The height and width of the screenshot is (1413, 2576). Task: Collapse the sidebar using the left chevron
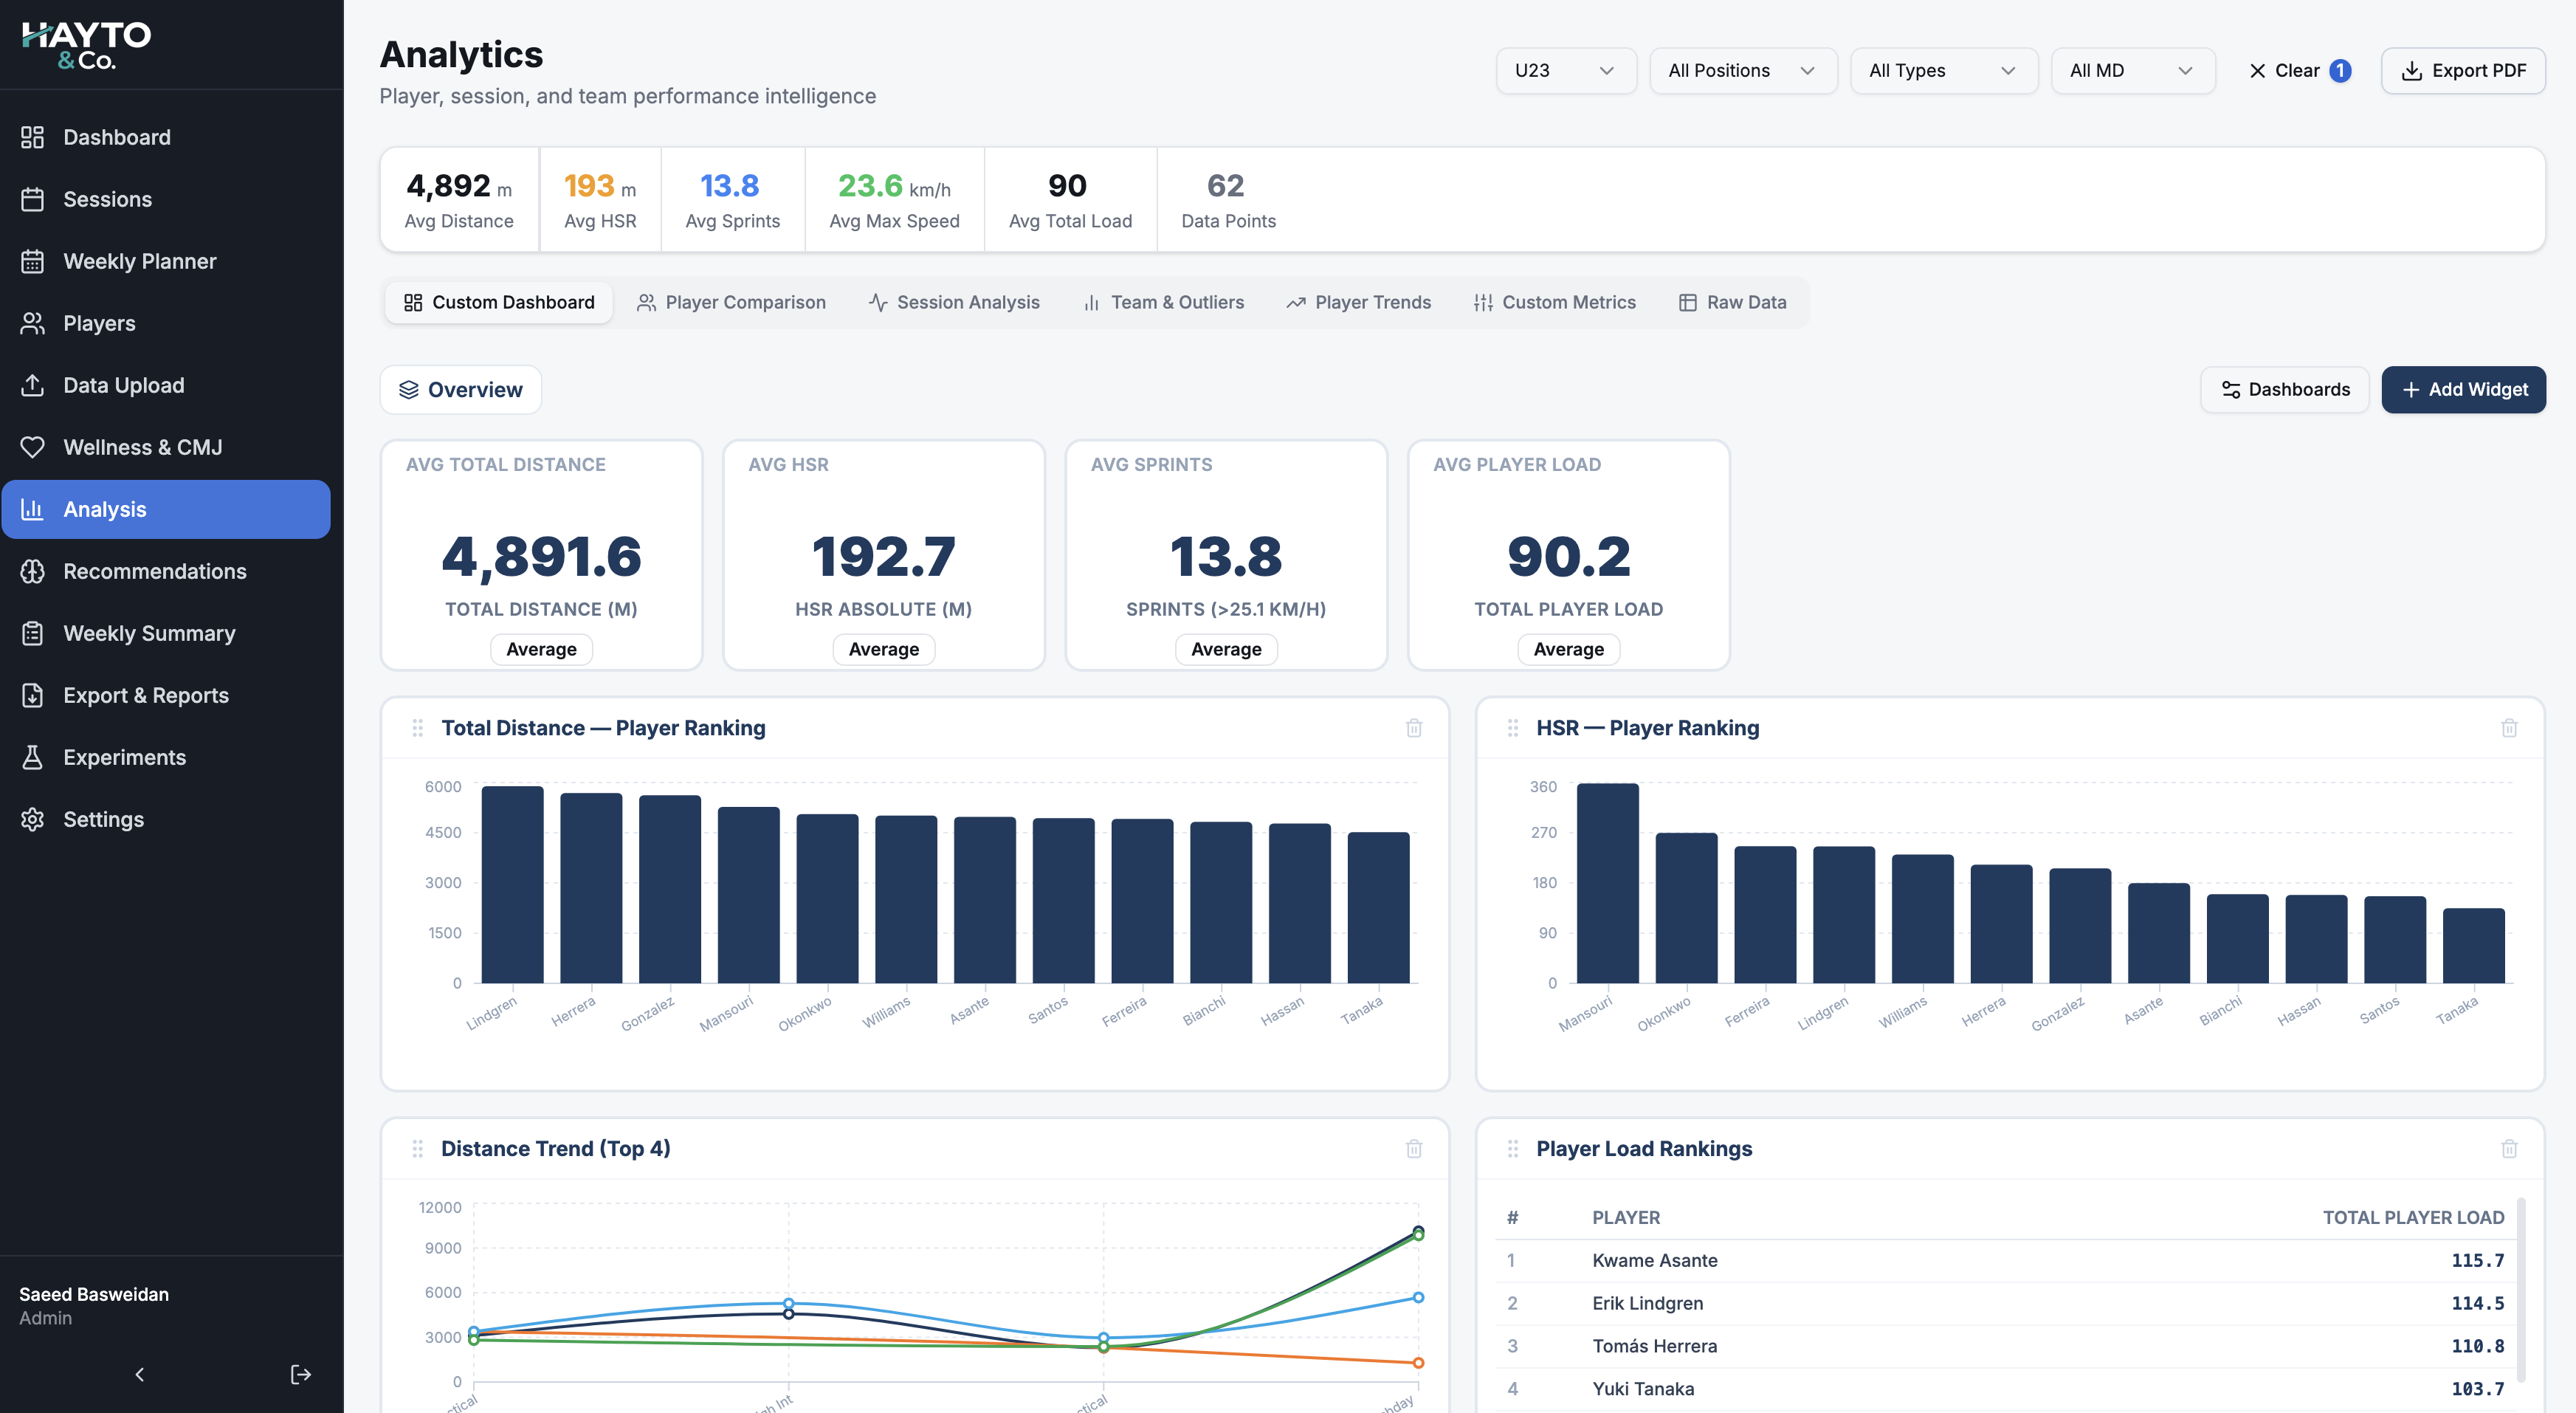tap(140, 1374)
